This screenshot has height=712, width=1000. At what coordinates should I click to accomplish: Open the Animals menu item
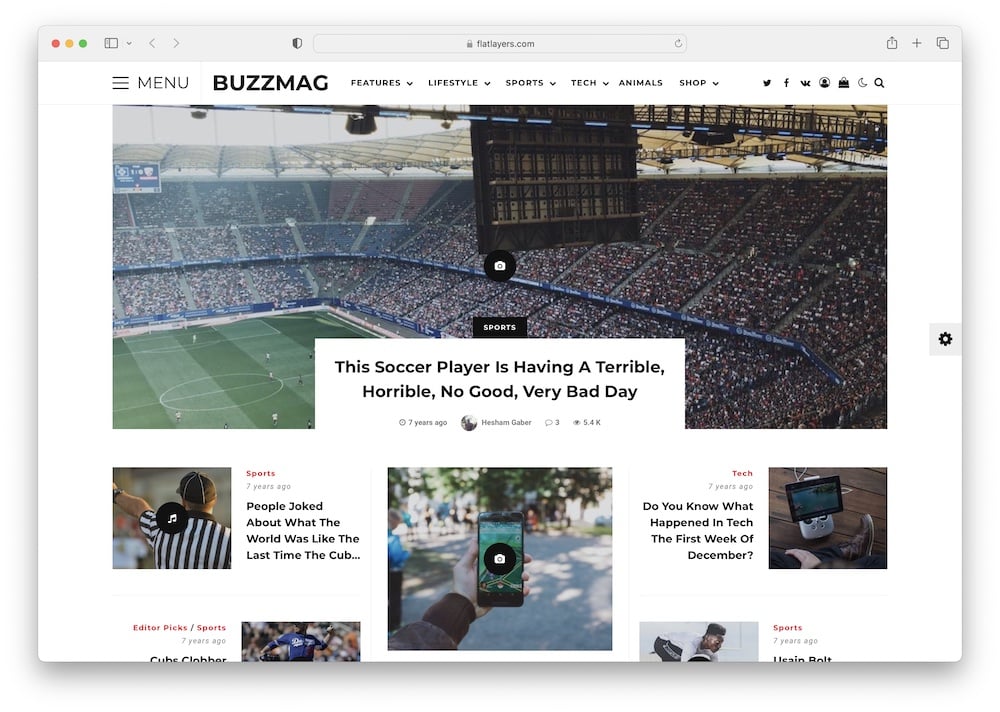[x=640, y=83]
